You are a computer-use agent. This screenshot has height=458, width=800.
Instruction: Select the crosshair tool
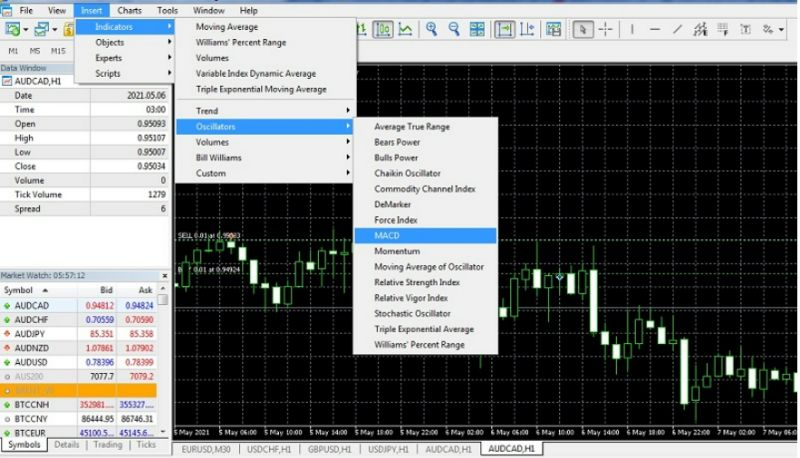(605, 30)
